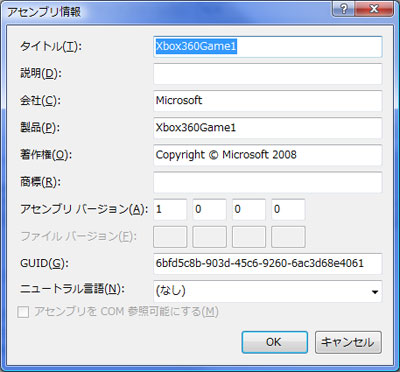The image size is (400, 372).
Task: Click the キャンセル button
Action: tap(348, 342)
